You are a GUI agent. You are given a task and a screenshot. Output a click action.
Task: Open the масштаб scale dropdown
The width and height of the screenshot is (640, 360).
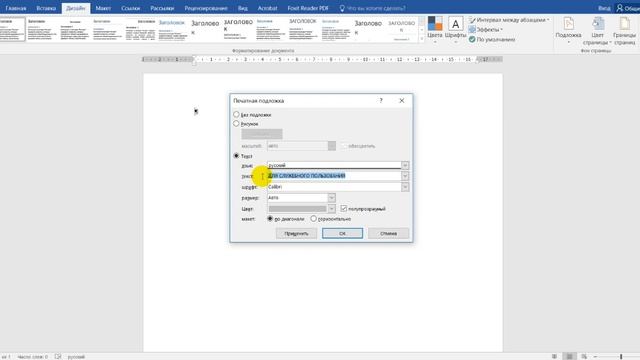(x=331, y=146)
